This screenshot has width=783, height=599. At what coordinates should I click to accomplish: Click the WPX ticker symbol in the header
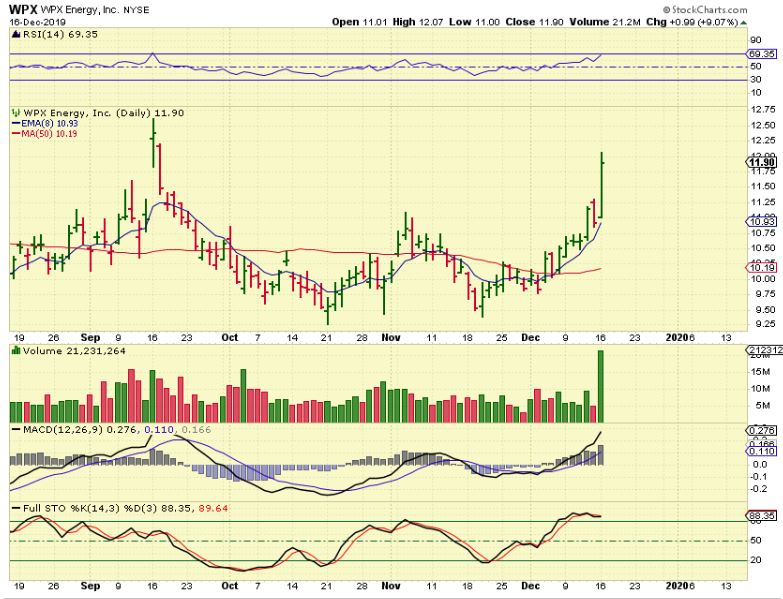[x=22, y=9]
